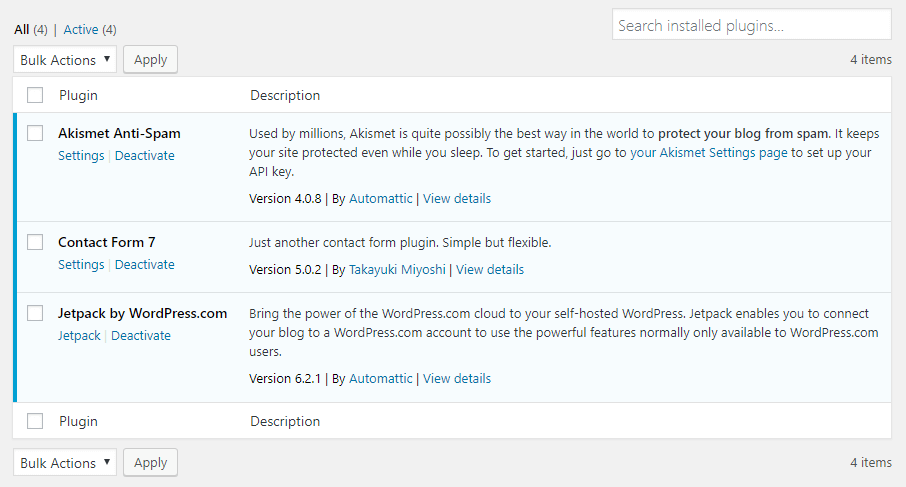Deactivate the Jetpack by WordPress.com plugin
The image size is (906, 487).
[x=141, y=336]
